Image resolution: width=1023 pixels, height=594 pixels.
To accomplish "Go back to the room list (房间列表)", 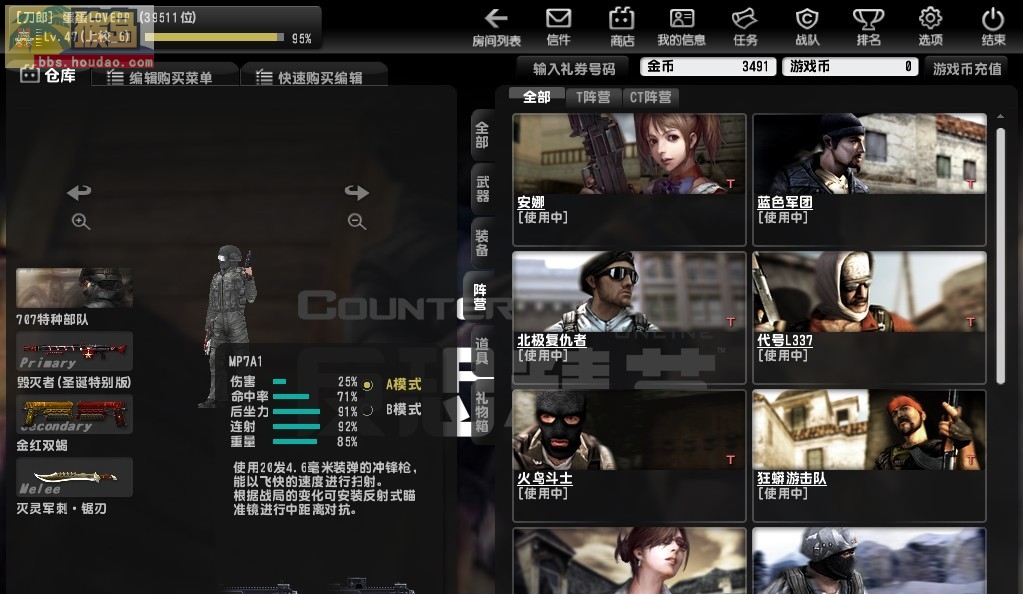I will point(496,27).
